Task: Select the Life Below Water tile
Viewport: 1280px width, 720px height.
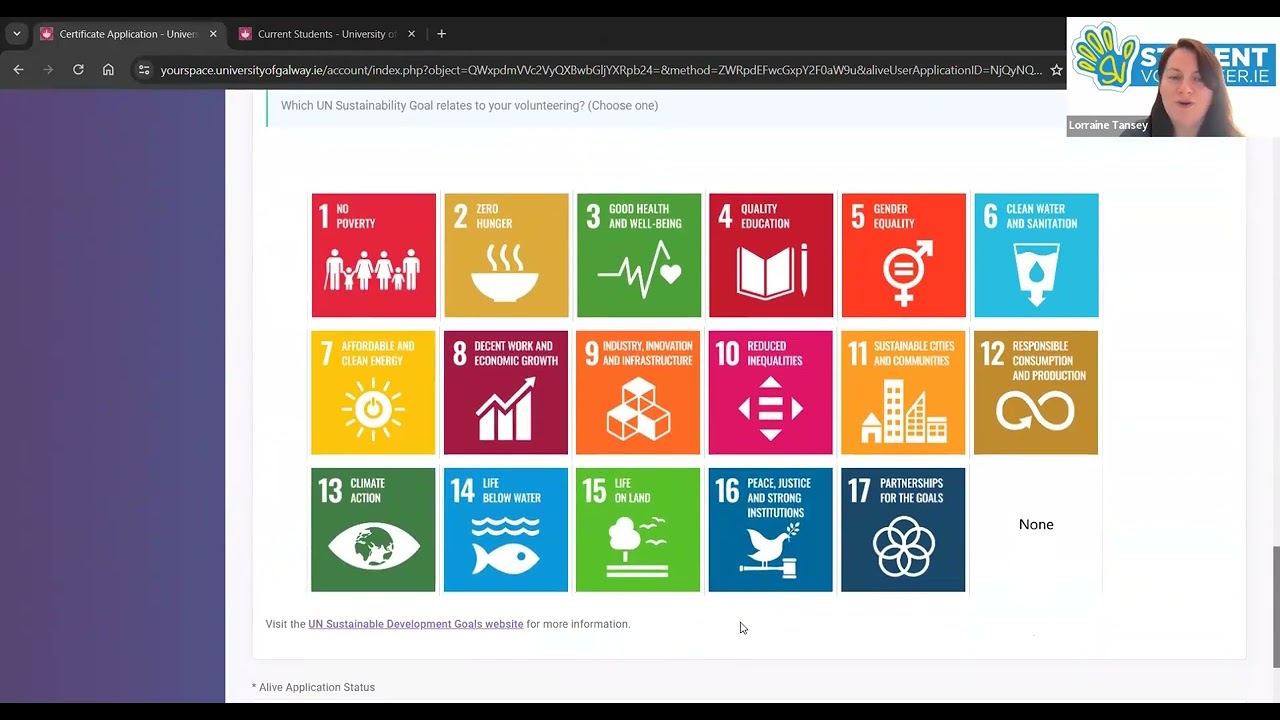Action: (x=506, y=529)
